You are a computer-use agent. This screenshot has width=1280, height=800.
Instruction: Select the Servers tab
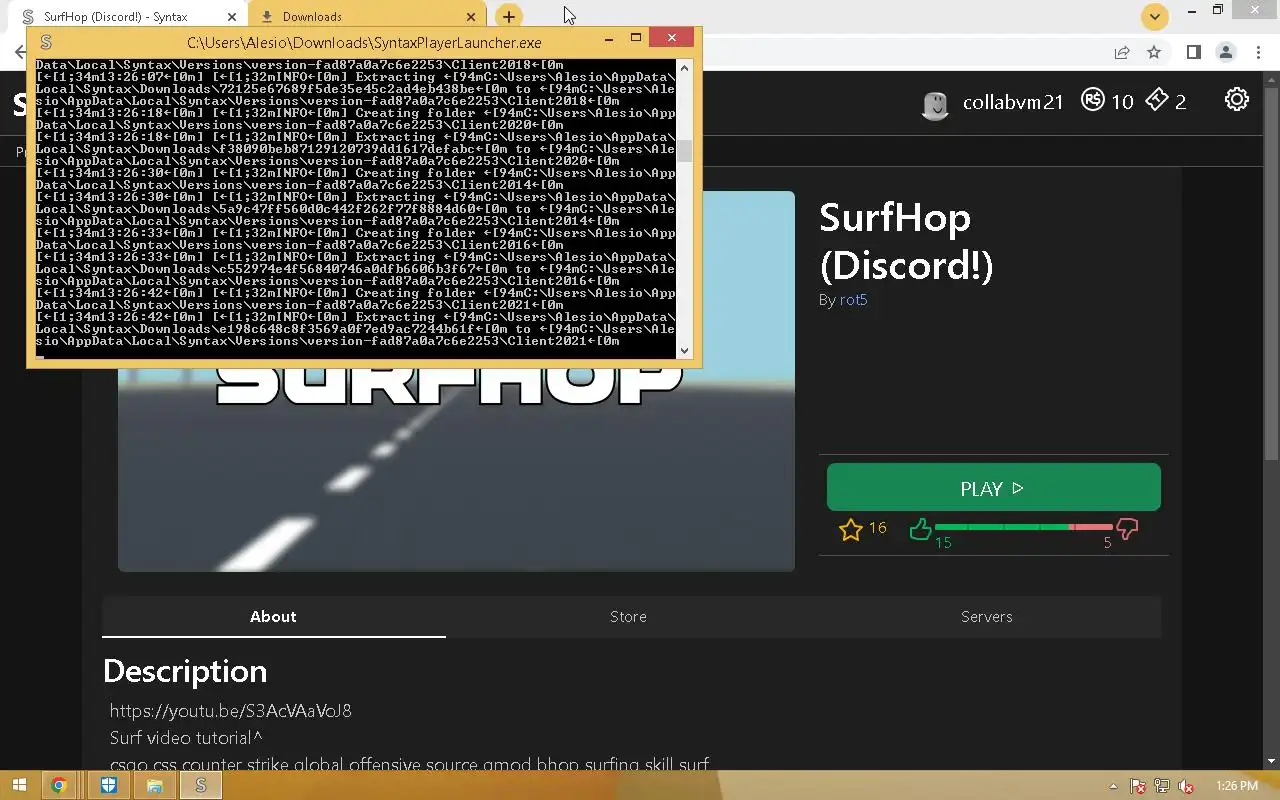tap(987, 616)
